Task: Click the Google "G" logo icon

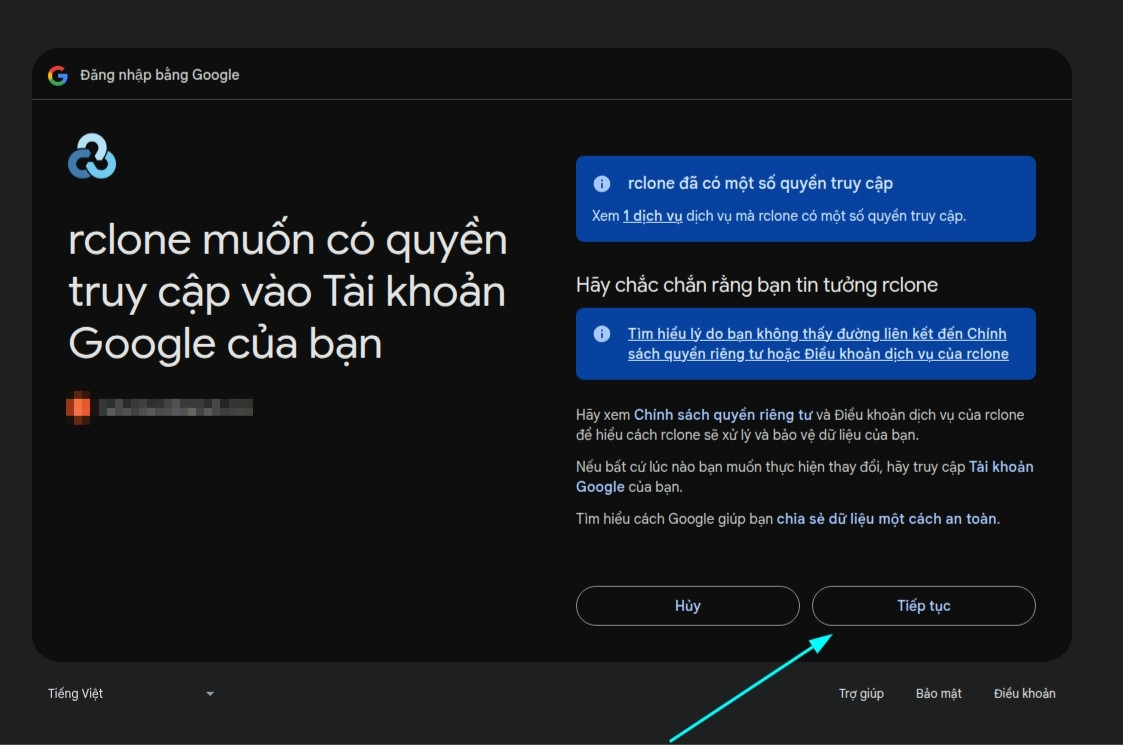Action: click(x=57, y=74)
